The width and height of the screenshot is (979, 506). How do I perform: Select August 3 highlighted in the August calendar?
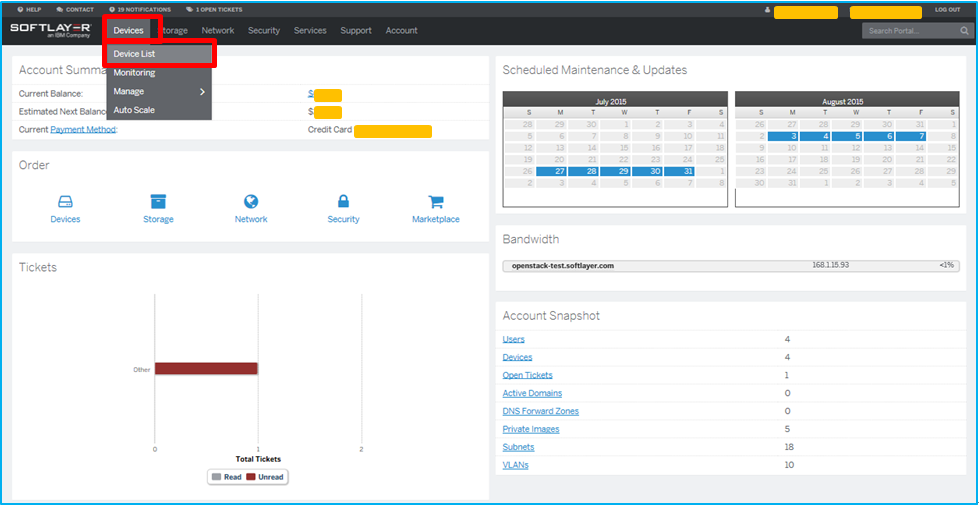pyautogui.click(x=783, y=136)
